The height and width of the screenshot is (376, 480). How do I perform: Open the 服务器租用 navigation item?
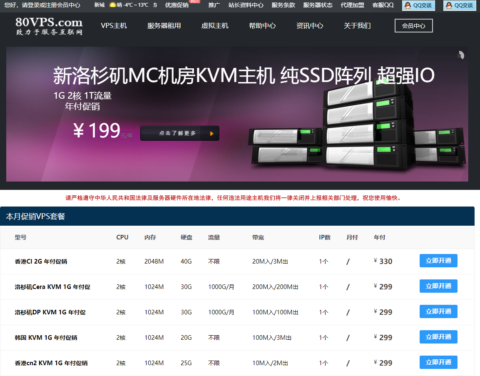pyautogui.click(x=164, y=26)
